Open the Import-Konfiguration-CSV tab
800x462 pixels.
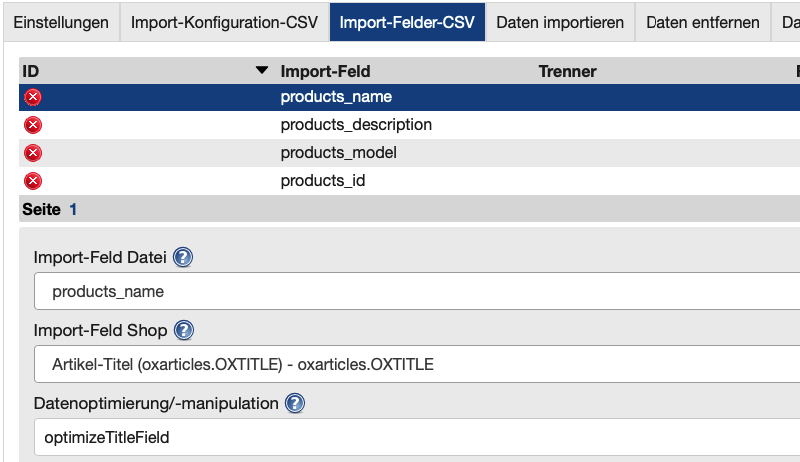click(224, 22)
